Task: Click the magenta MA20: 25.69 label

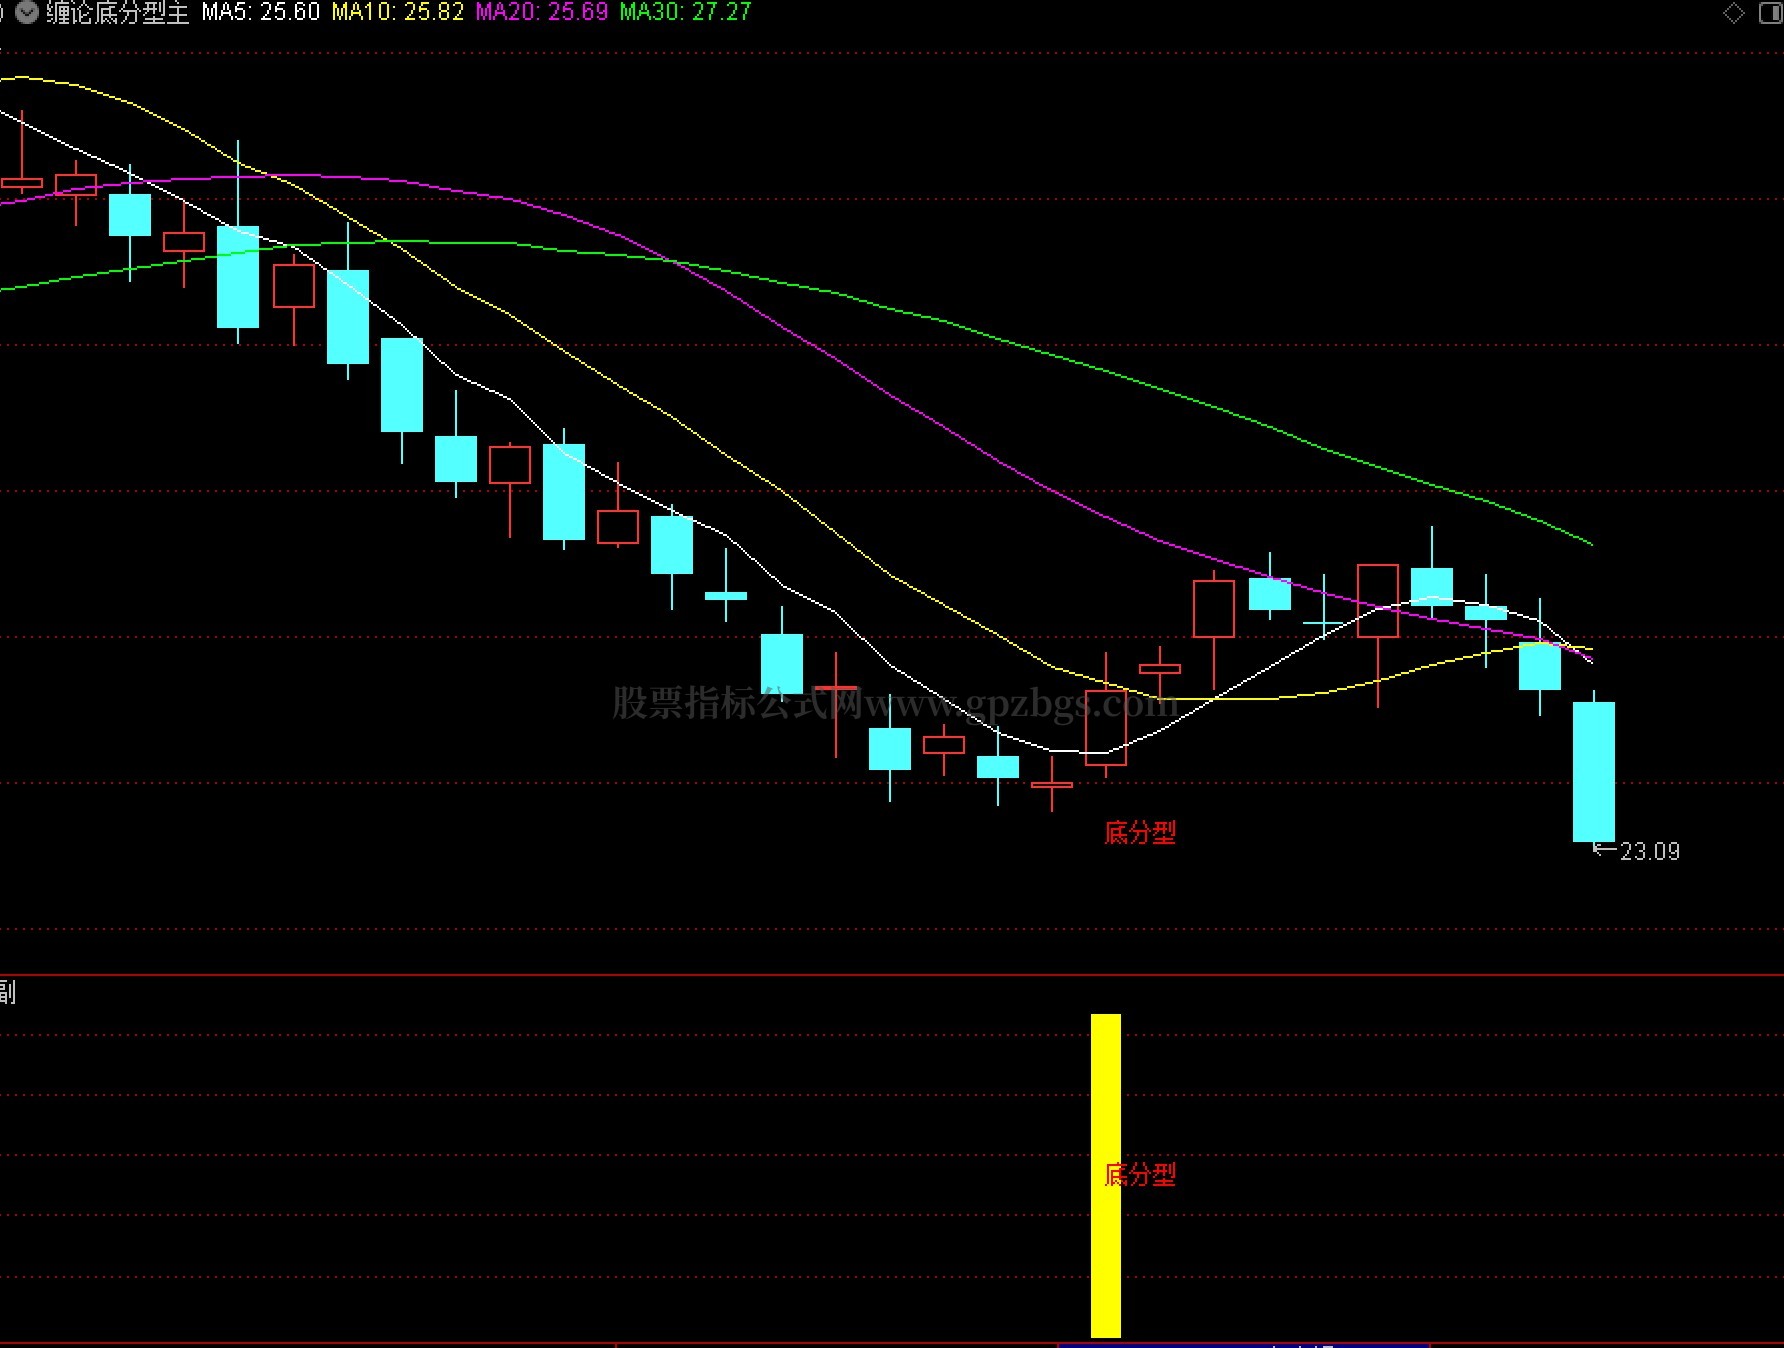Action: pos(542,12)
